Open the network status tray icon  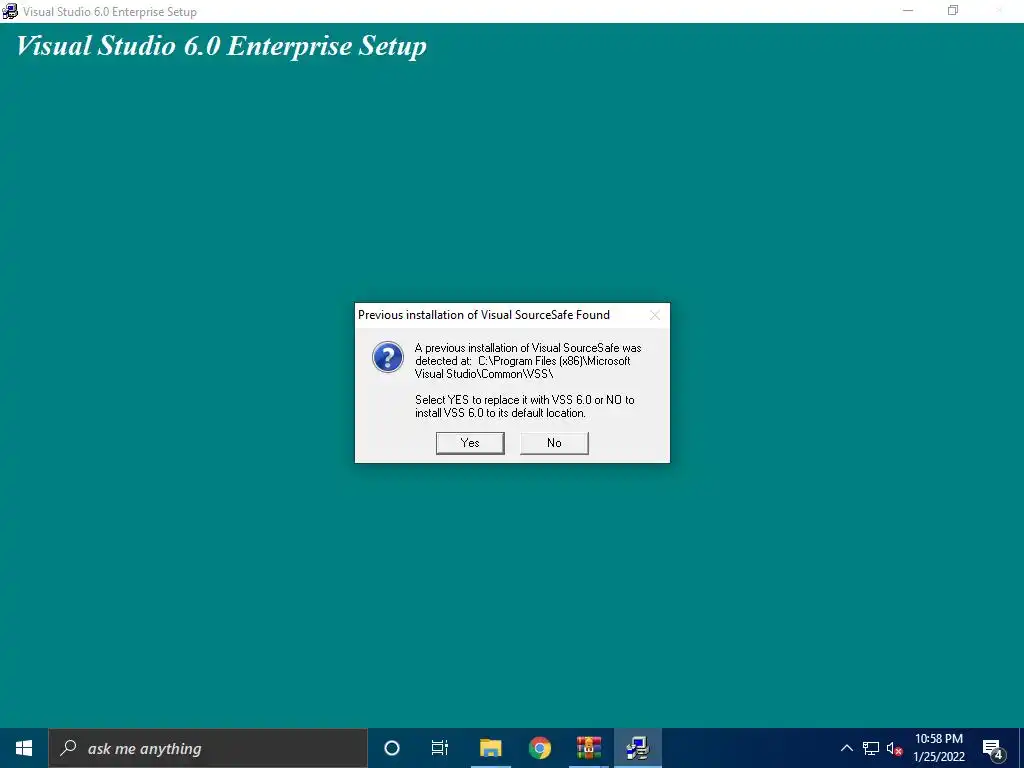tap(871, 748)
